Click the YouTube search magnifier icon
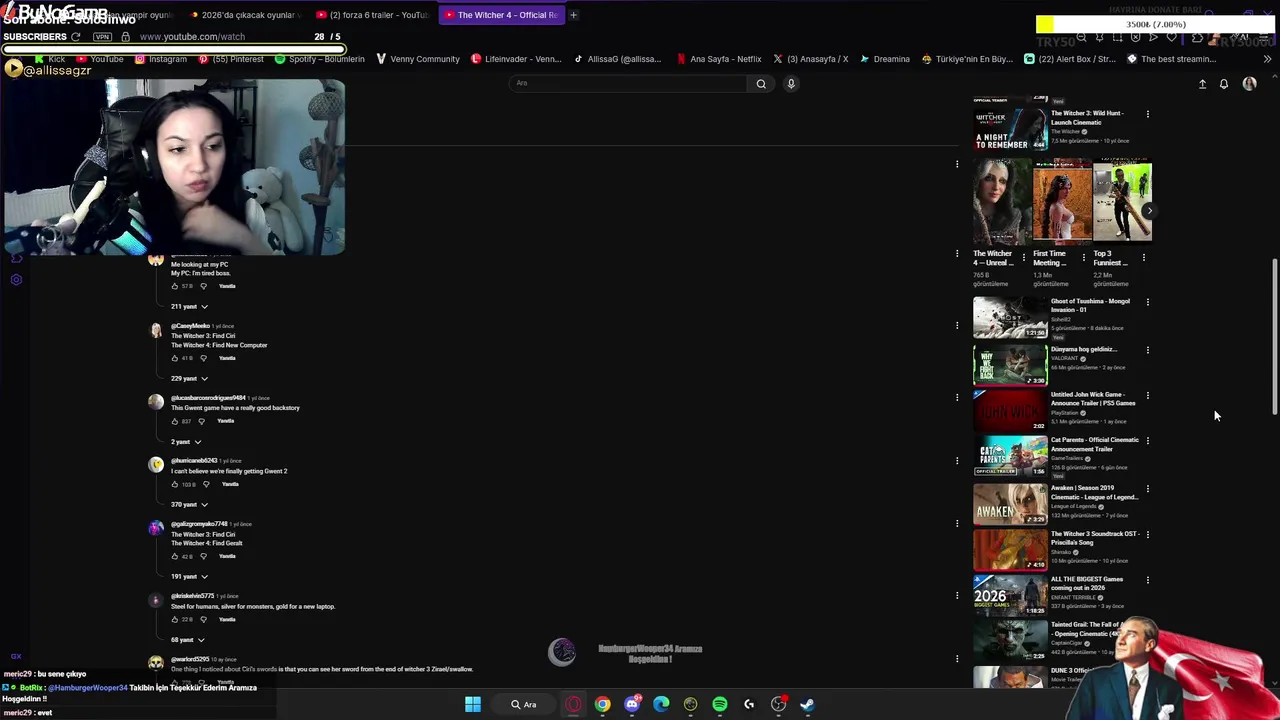1280x720 pixels. coord(761,84)
